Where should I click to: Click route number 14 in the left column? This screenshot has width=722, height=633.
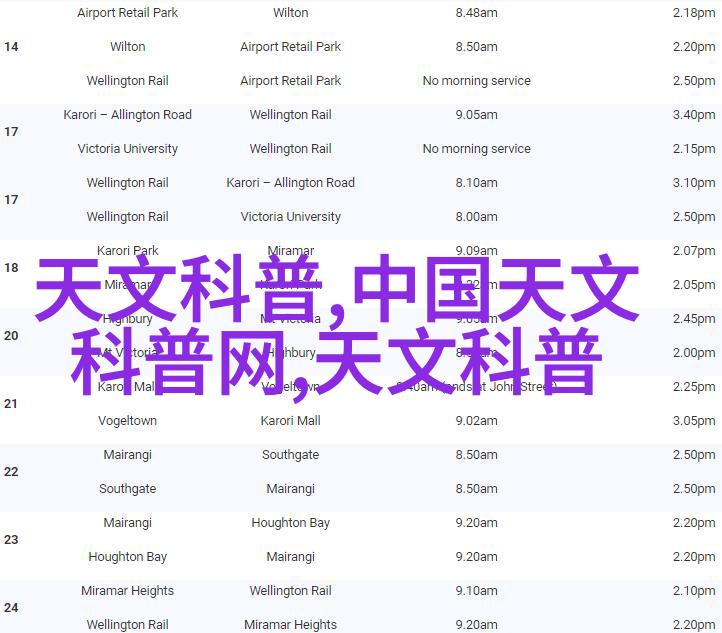11,47
